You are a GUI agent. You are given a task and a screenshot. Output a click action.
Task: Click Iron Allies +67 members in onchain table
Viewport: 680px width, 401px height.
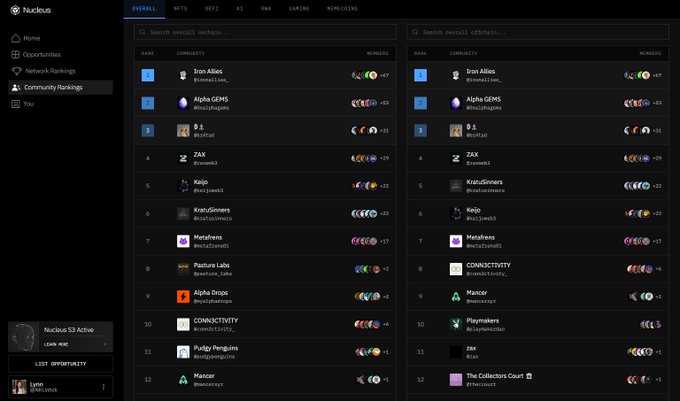(370, 75)
